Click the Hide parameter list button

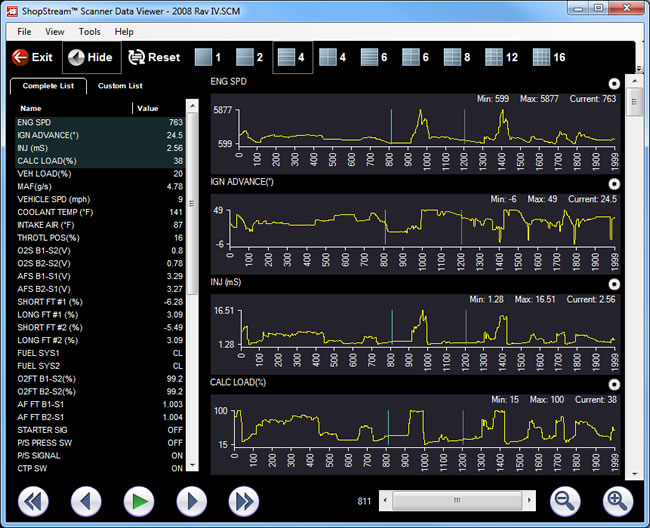point(90,57)
